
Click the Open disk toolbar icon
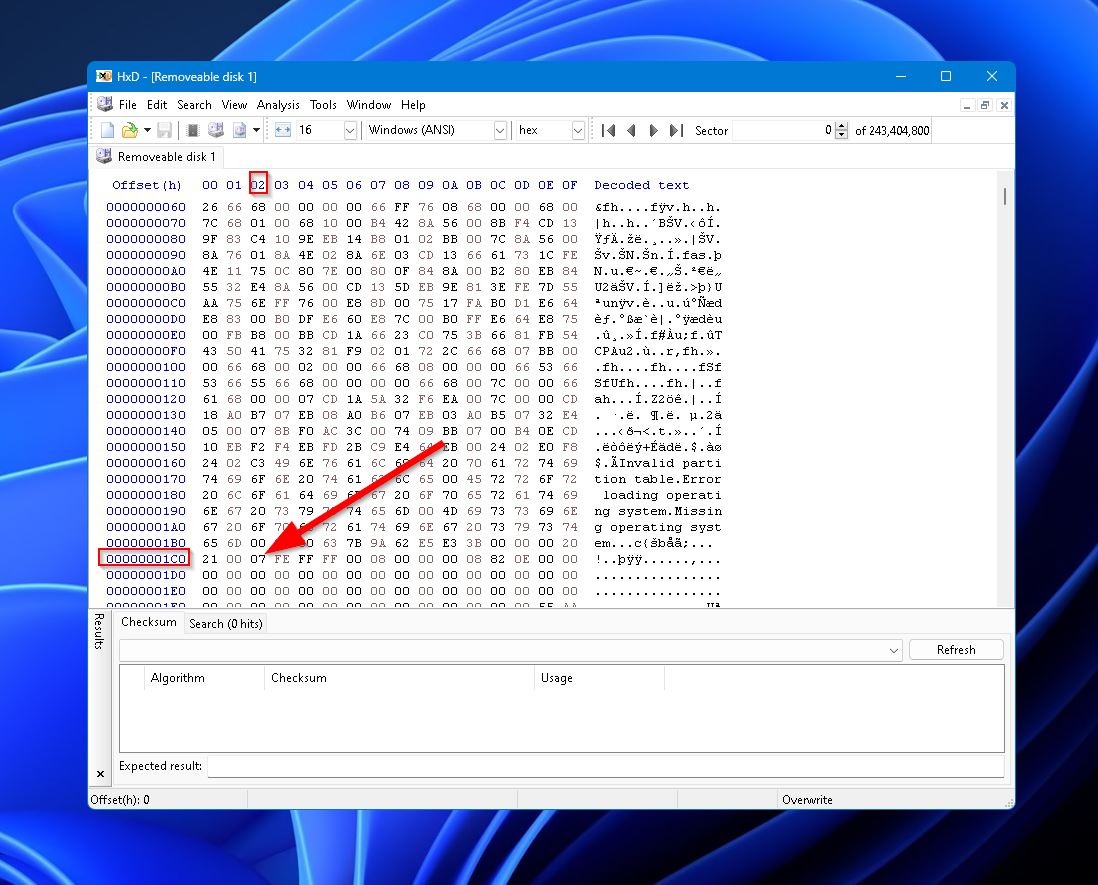(215, 130)
